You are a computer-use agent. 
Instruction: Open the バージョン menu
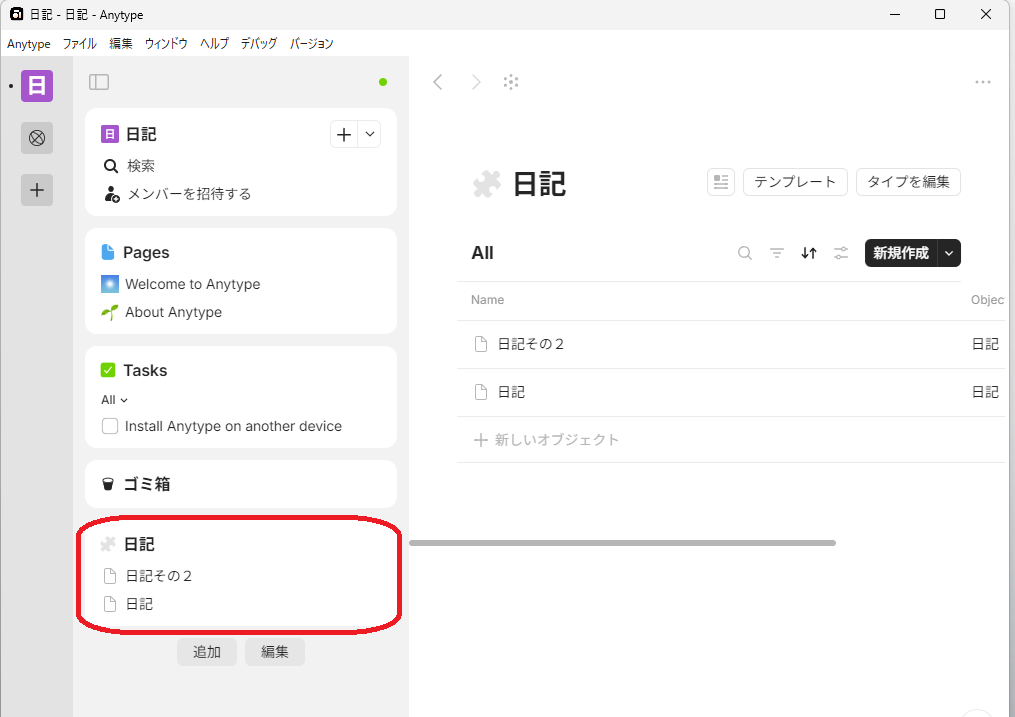point(311,44)
